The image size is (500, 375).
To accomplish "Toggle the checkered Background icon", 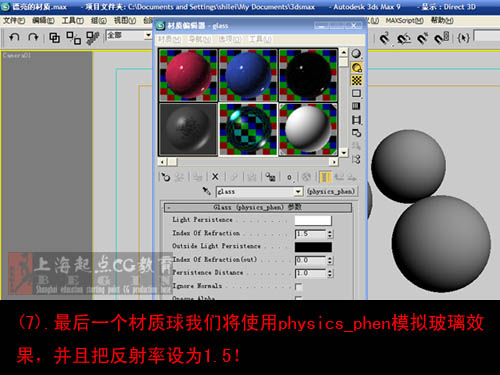I will [x=356, y=80].
